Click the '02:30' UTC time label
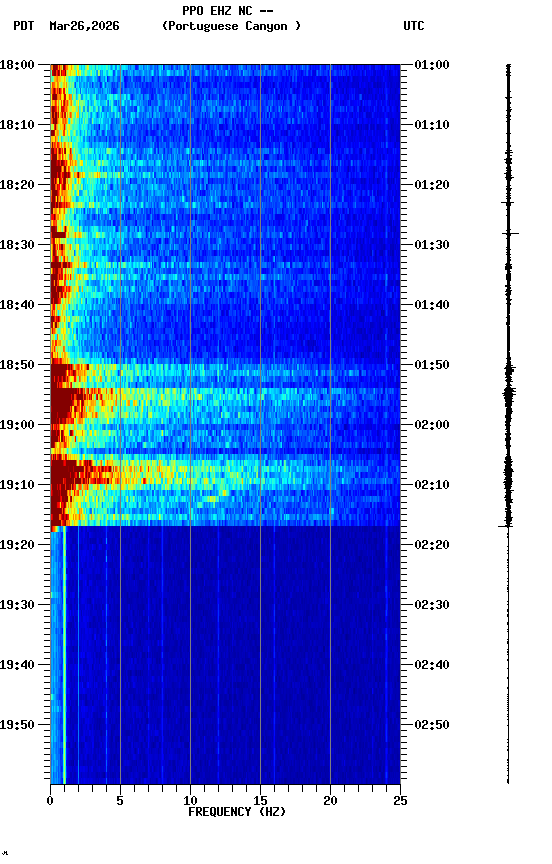552x864 pixels. 432,605
